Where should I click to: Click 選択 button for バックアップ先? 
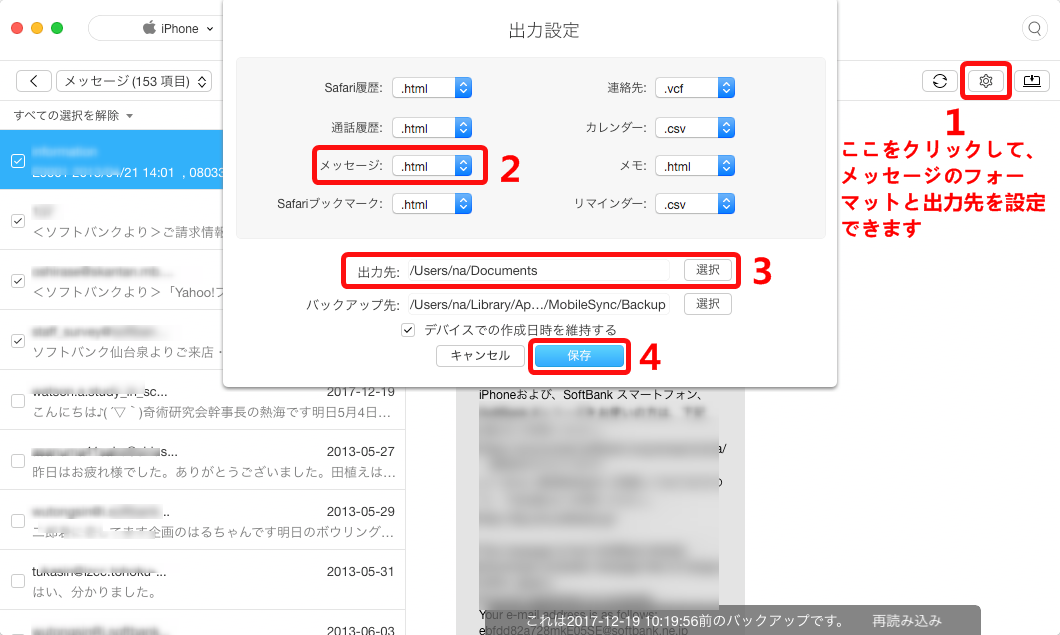pos(708,304)
